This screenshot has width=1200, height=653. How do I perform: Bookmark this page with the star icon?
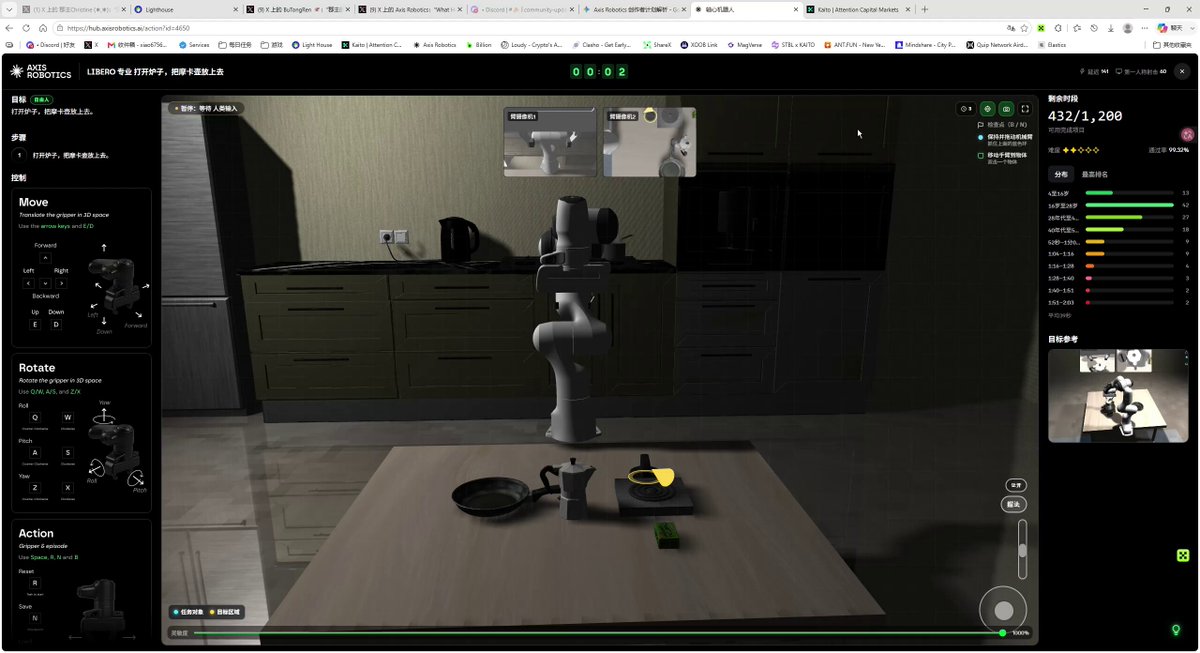tap(1025, 28)
